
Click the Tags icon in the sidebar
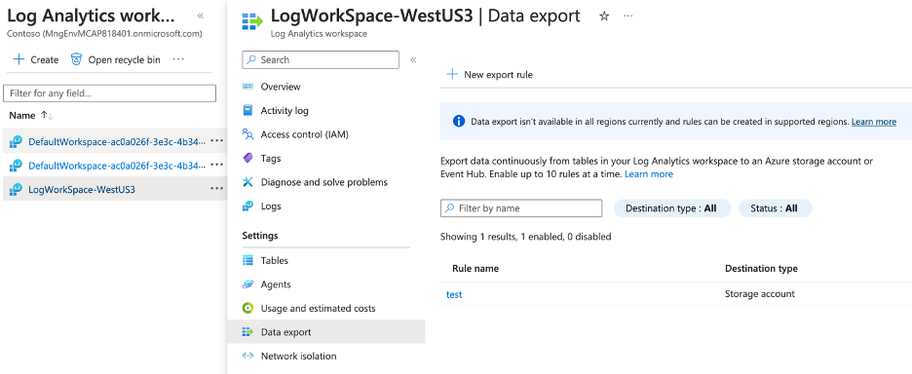(x=248, y=158)
